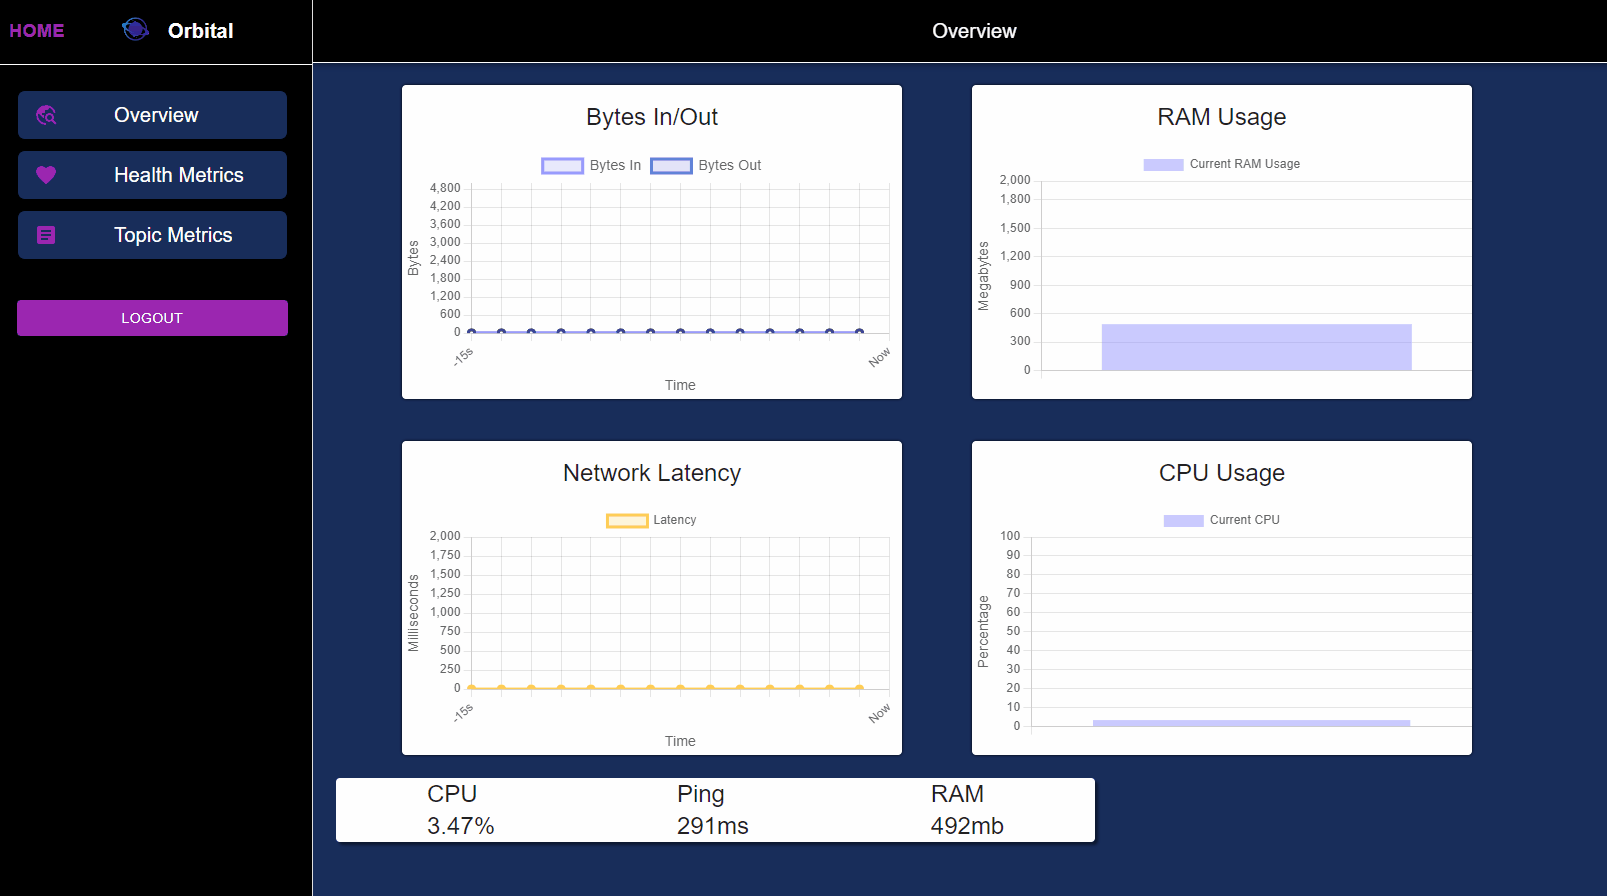
Task: Click the Megabytes axis label
Action: click(983, 276)
